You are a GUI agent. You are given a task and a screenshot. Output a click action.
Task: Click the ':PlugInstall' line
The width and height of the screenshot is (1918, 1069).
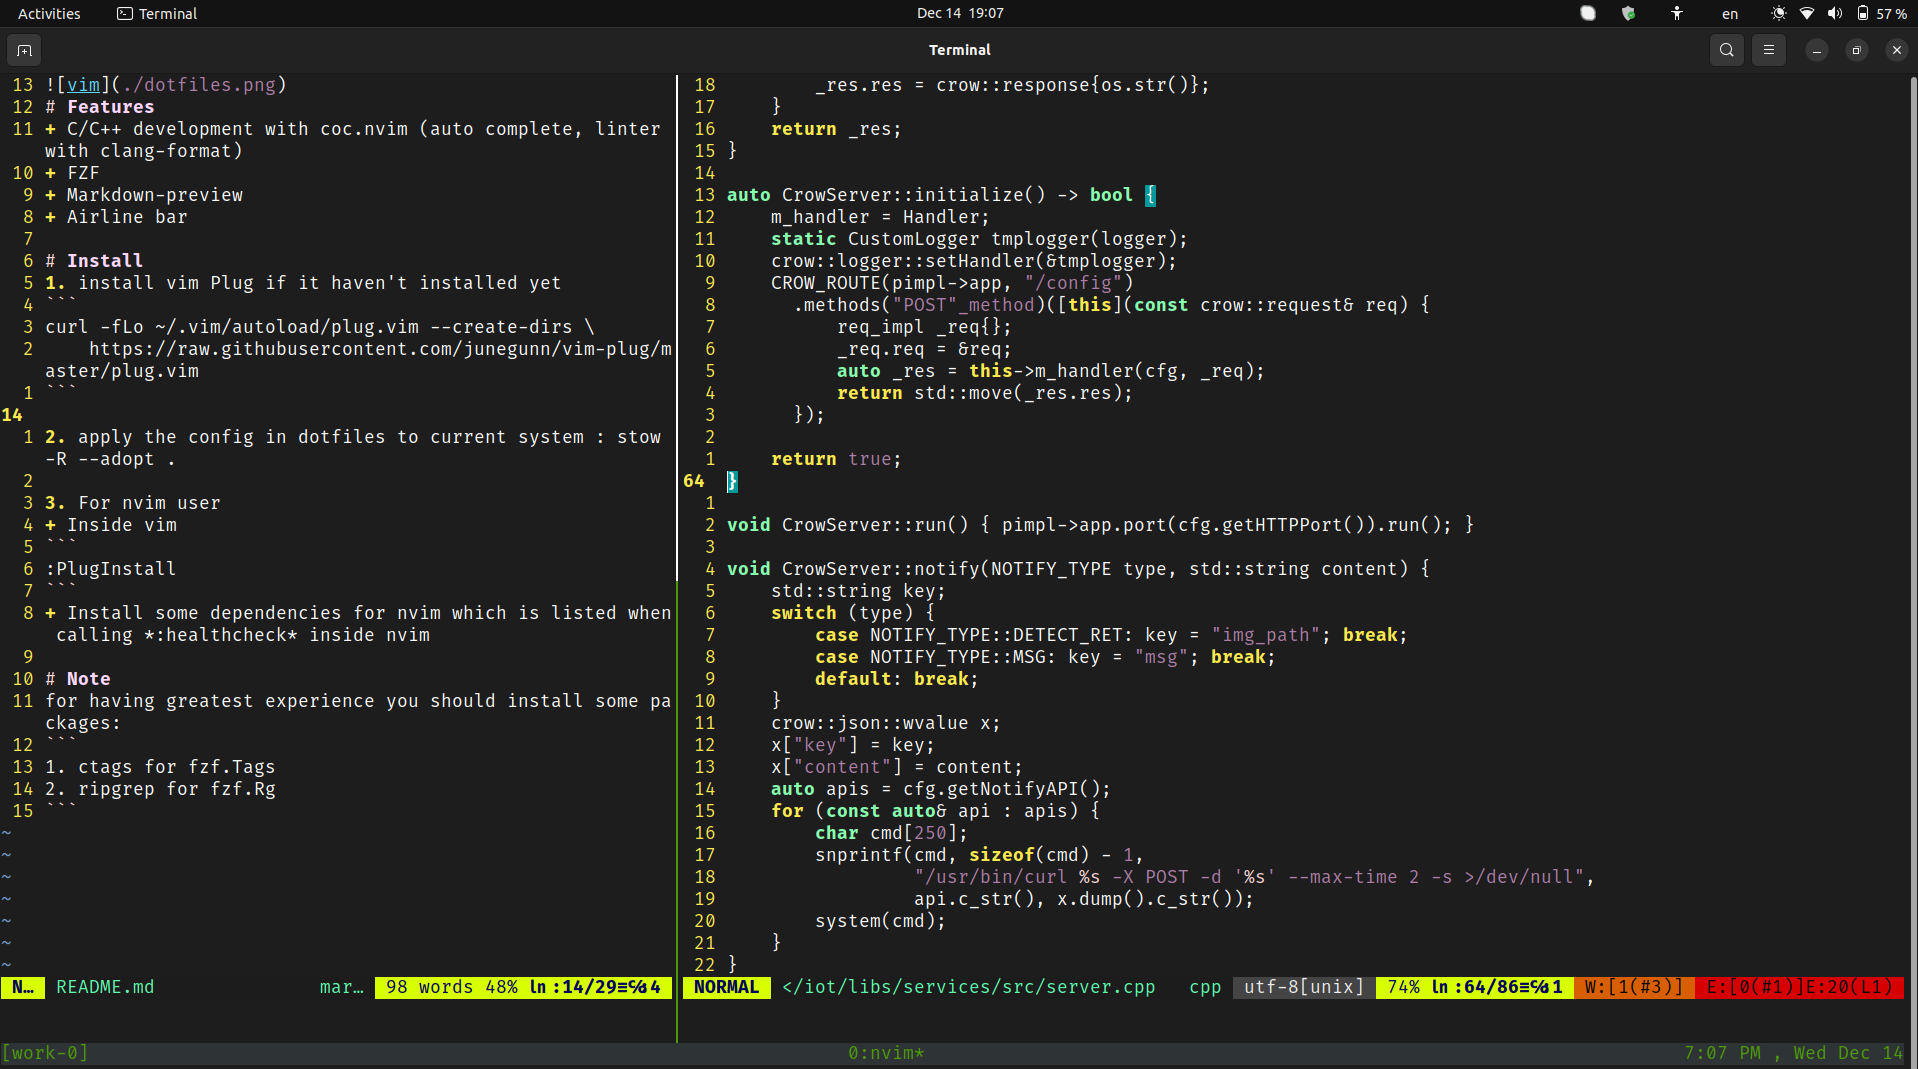click(x=111, y=569)
